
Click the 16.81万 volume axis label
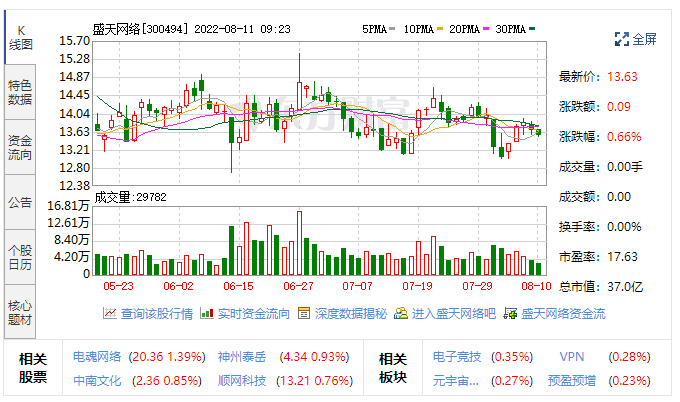(x=68, y=206)
